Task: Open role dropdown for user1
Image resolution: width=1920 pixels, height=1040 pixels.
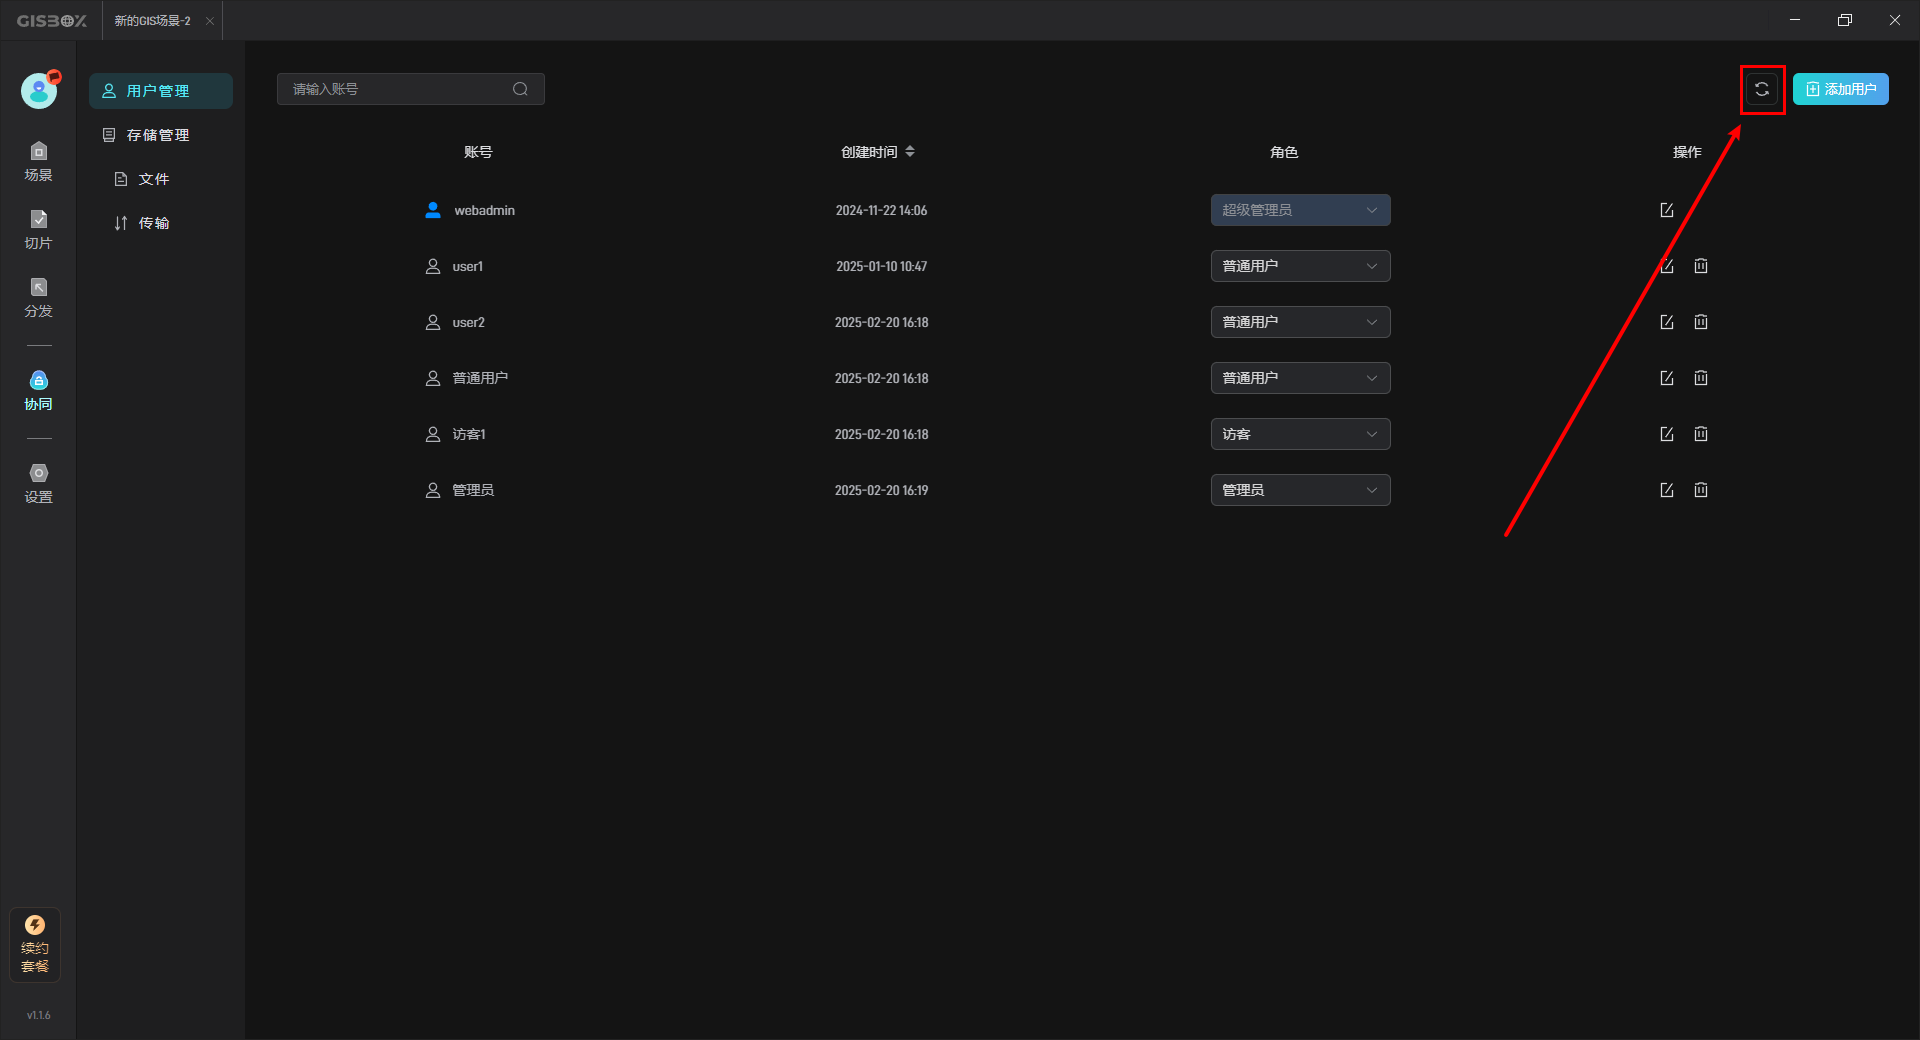Action: click(1300, 266)
